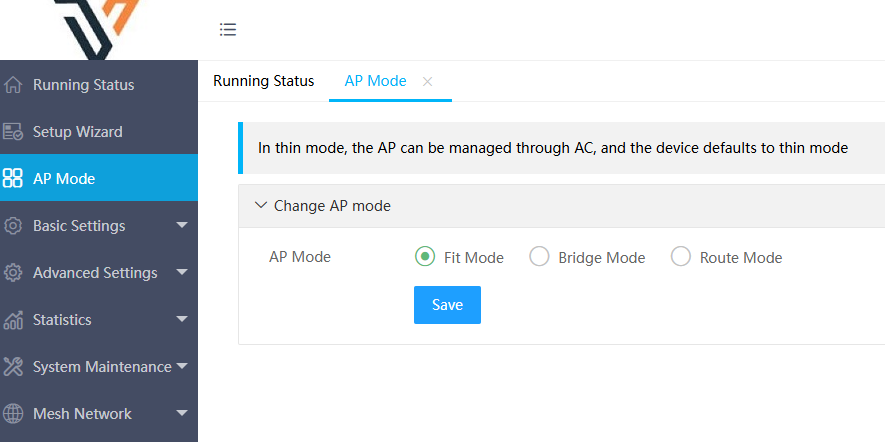Click the AP Mode grid icon

pyautogui.click(x=13, y=179)
